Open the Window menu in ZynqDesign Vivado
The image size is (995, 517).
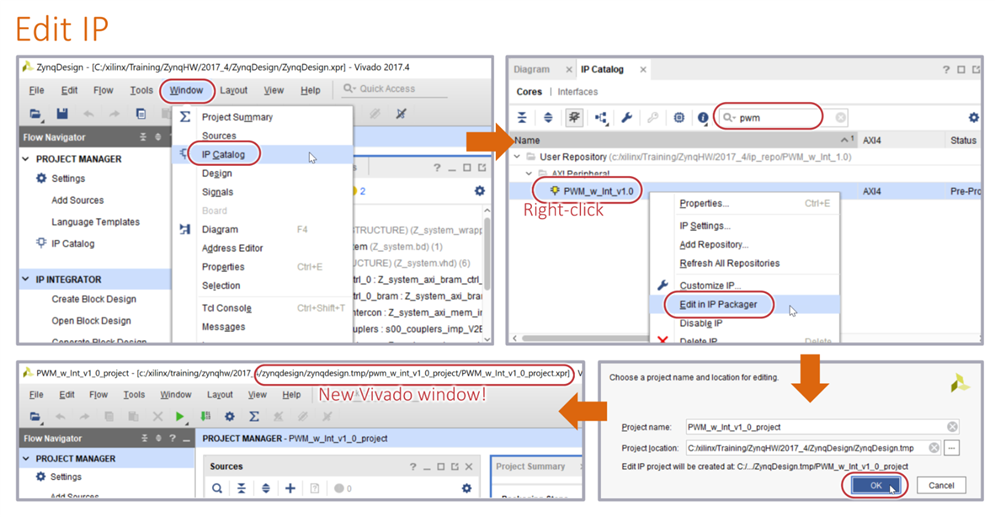point(186,90)
